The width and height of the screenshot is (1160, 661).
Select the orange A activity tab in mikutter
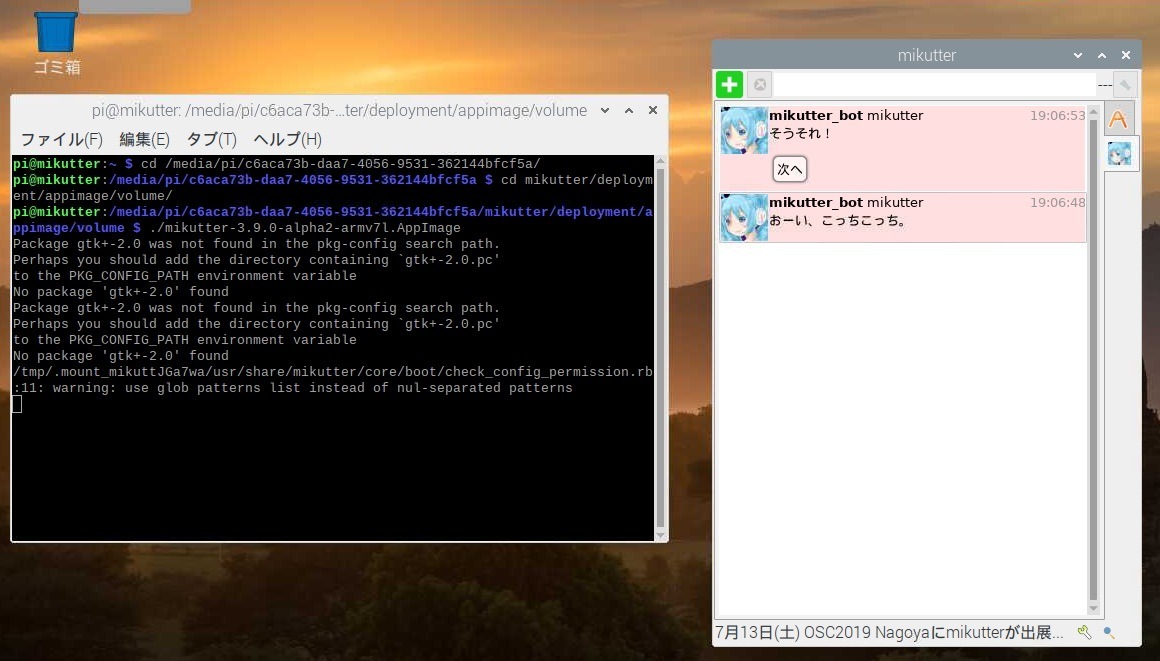(x=1118, y=119)
